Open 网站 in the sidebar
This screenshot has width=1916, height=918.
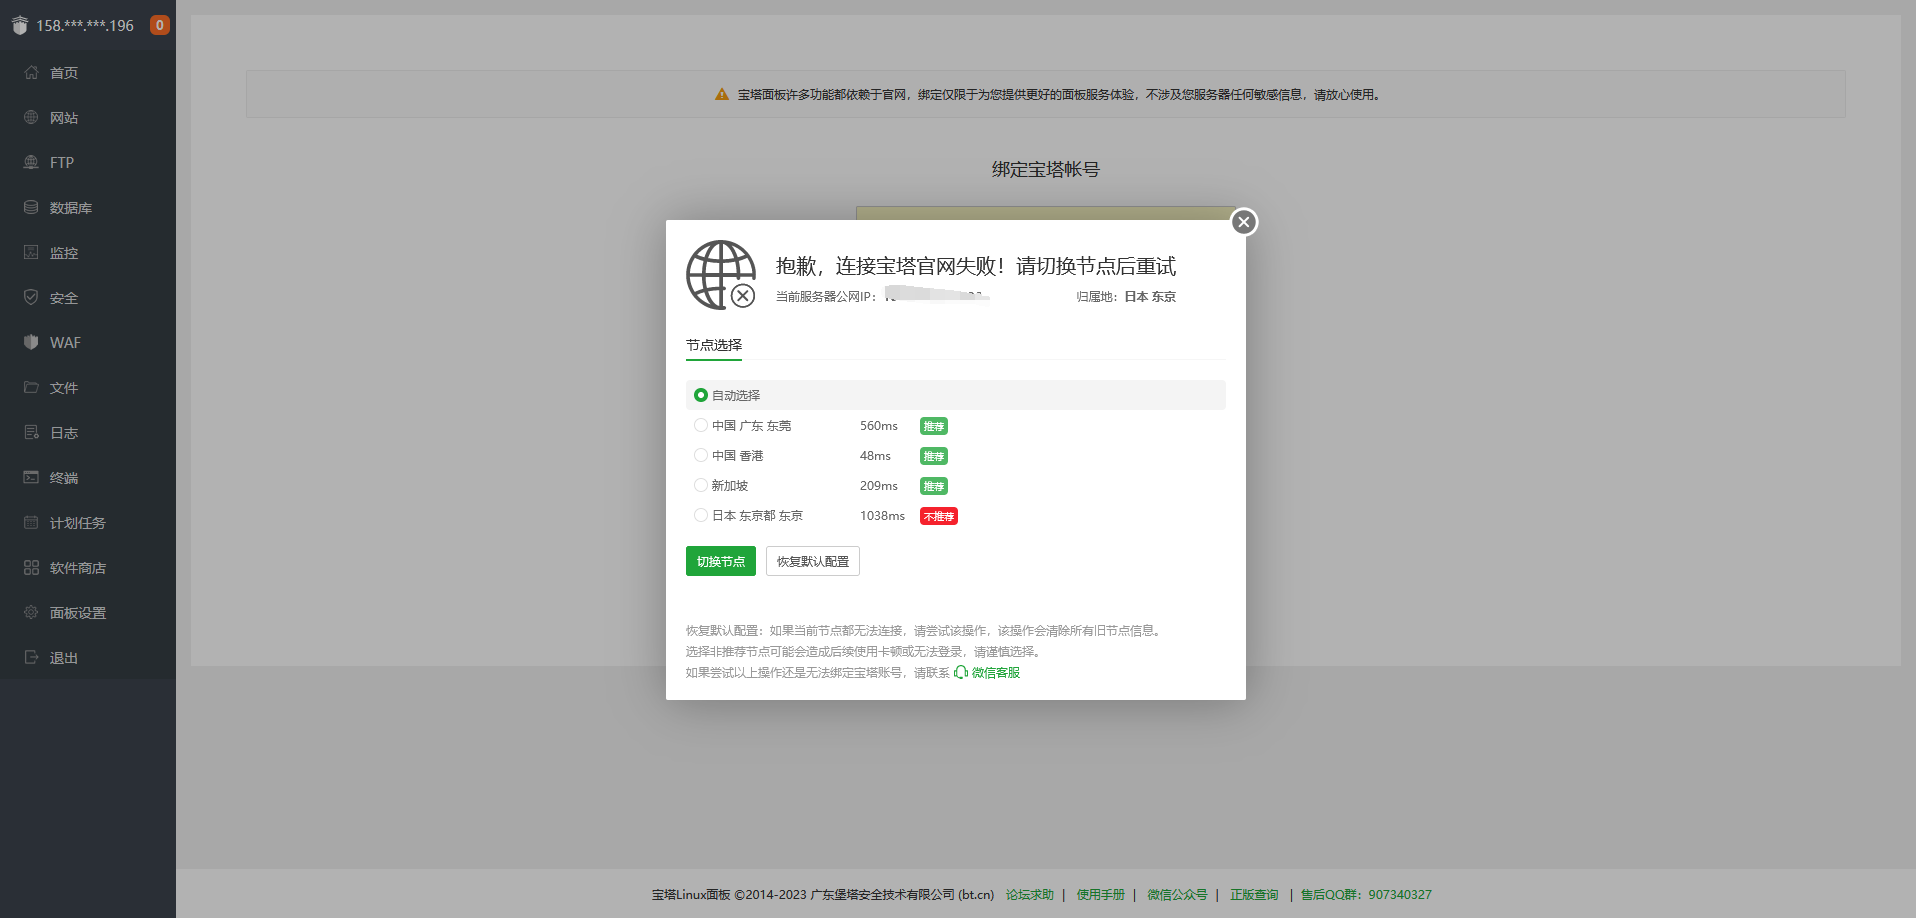64,118
